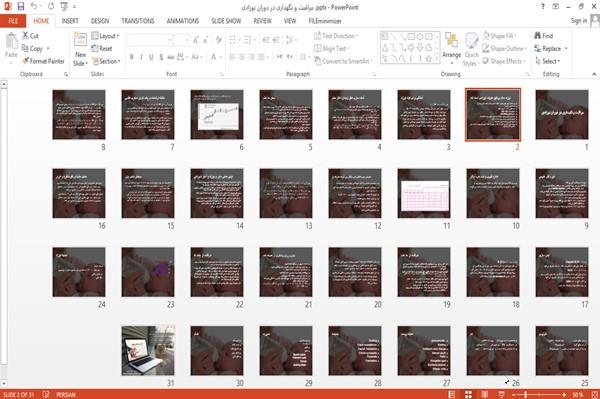Click zoom in plus button
This screenshot has width=600, height=399.
[x=564, y=394]
